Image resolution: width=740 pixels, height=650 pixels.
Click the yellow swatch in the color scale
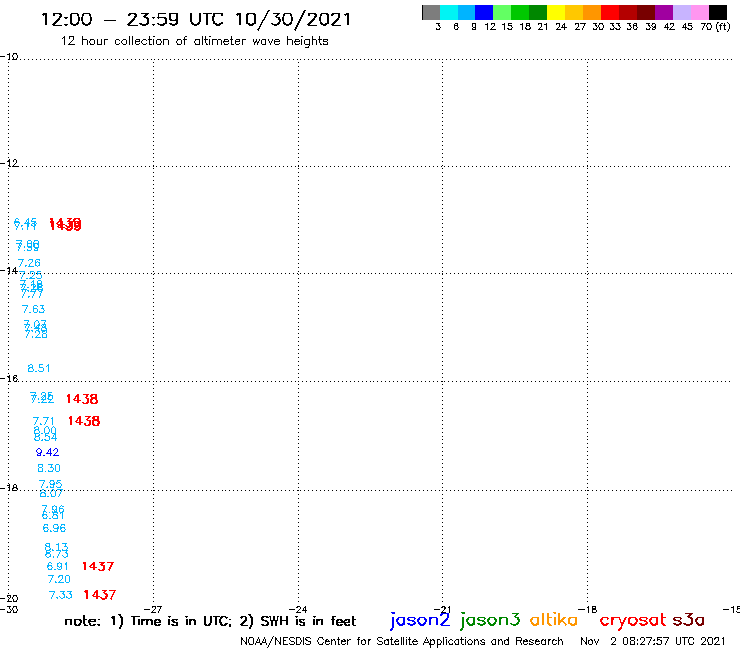point(556,12)
